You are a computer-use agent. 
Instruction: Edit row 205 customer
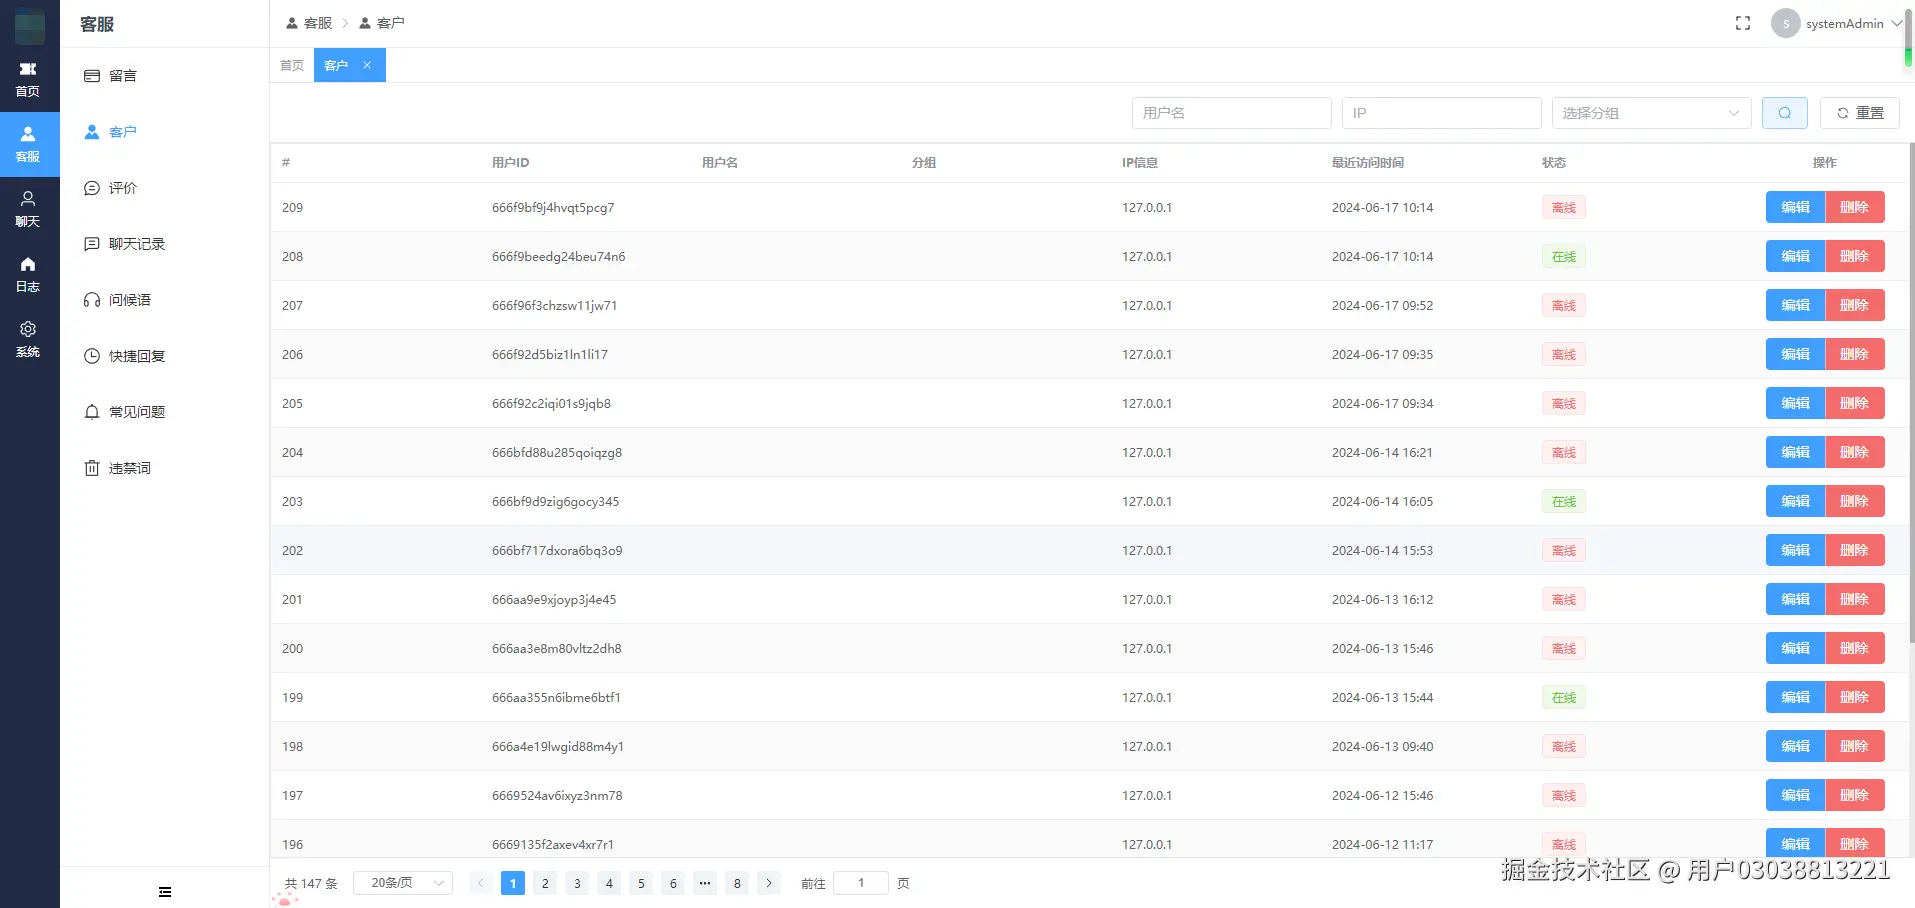pyautogui.click(x=1795, y=403)
